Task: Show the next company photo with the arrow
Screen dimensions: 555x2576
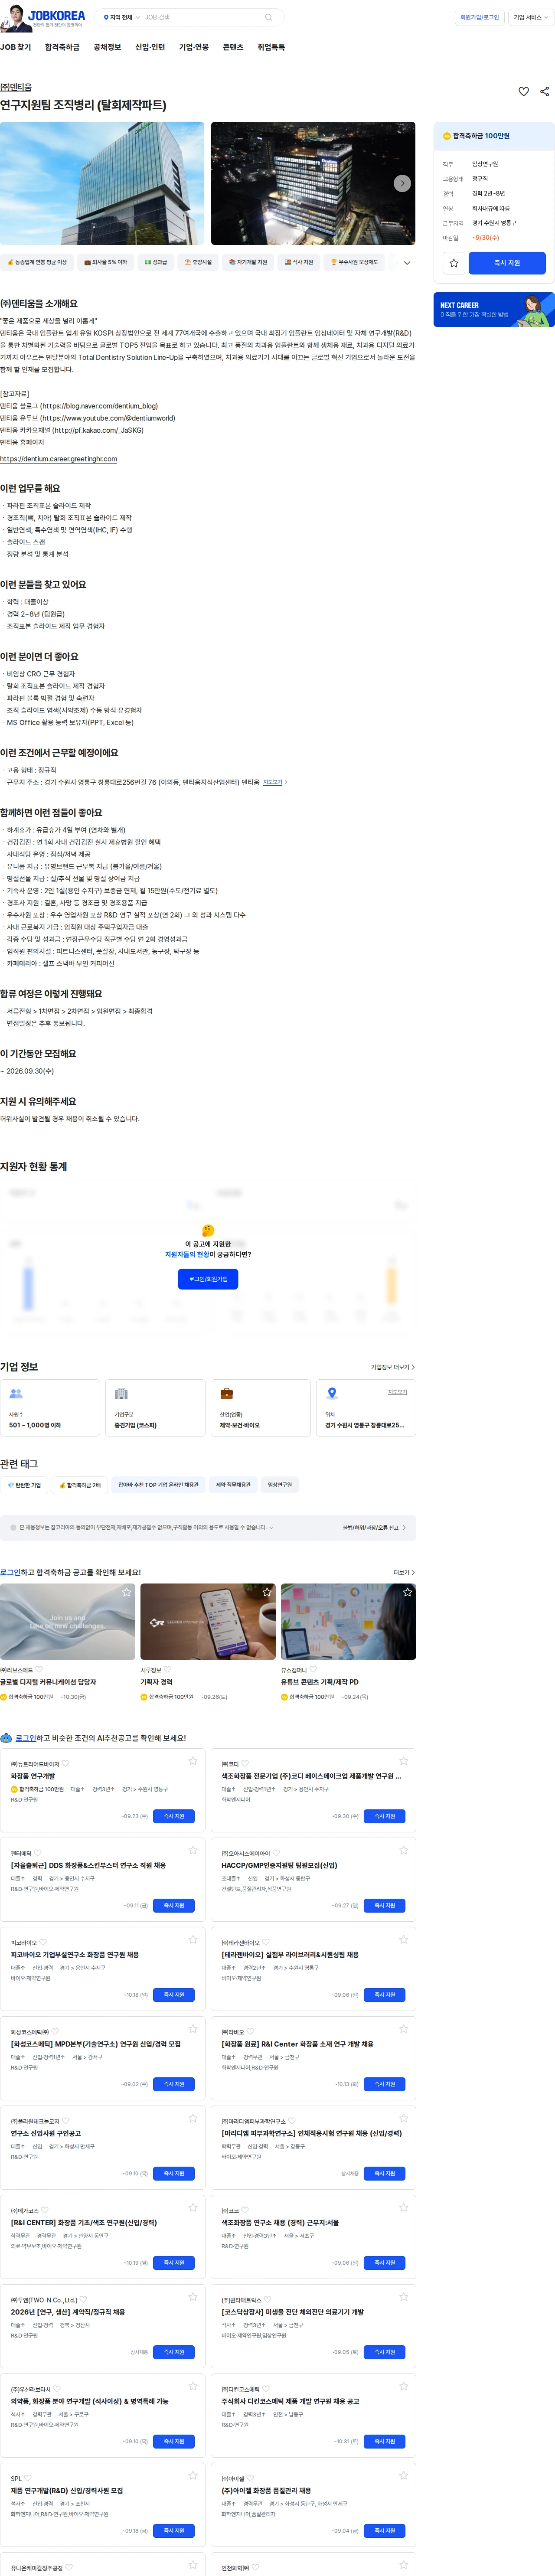Action: [x=402, y=183]
